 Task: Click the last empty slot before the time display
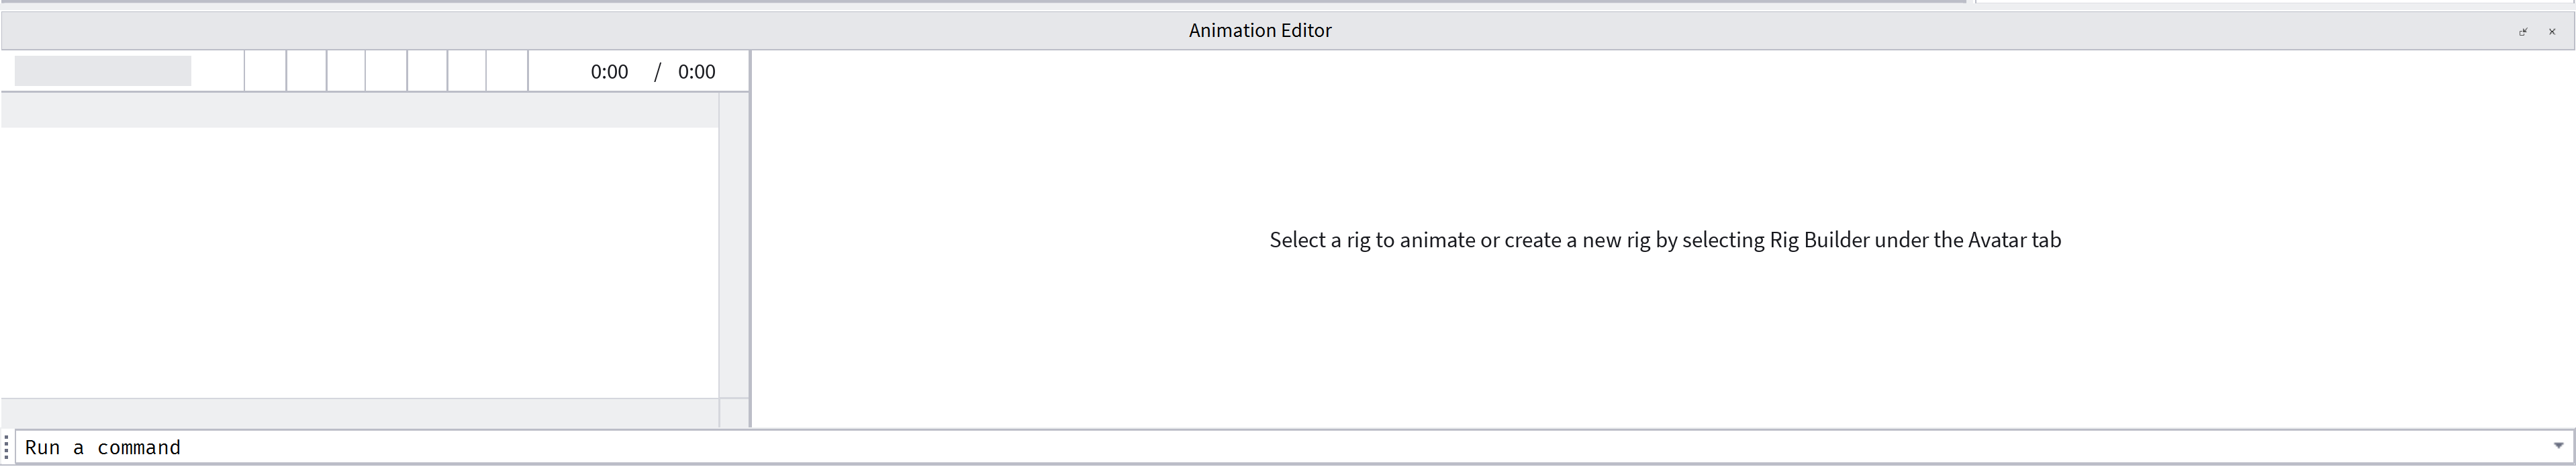507,71
